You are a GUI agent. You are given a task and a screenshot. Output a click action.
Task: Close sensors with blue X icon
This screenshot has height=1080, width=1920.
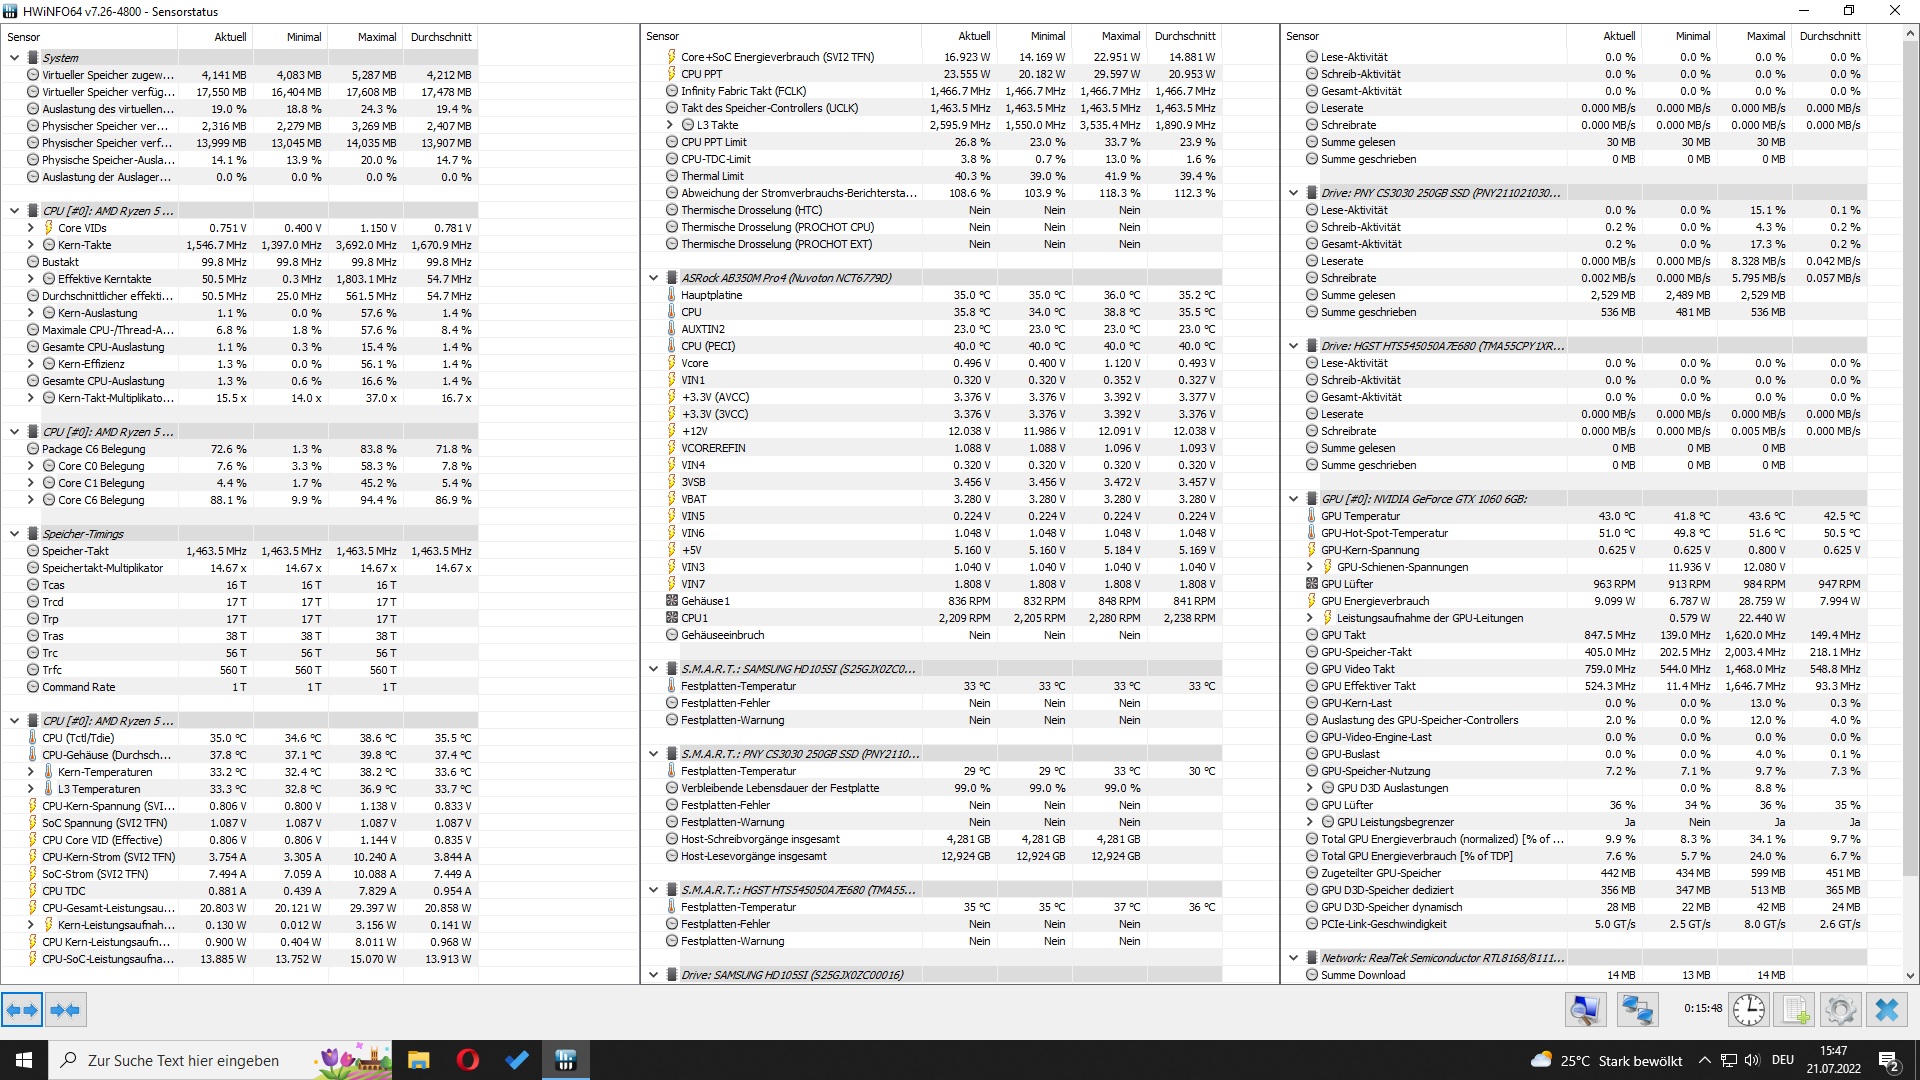[1887, 1010]
